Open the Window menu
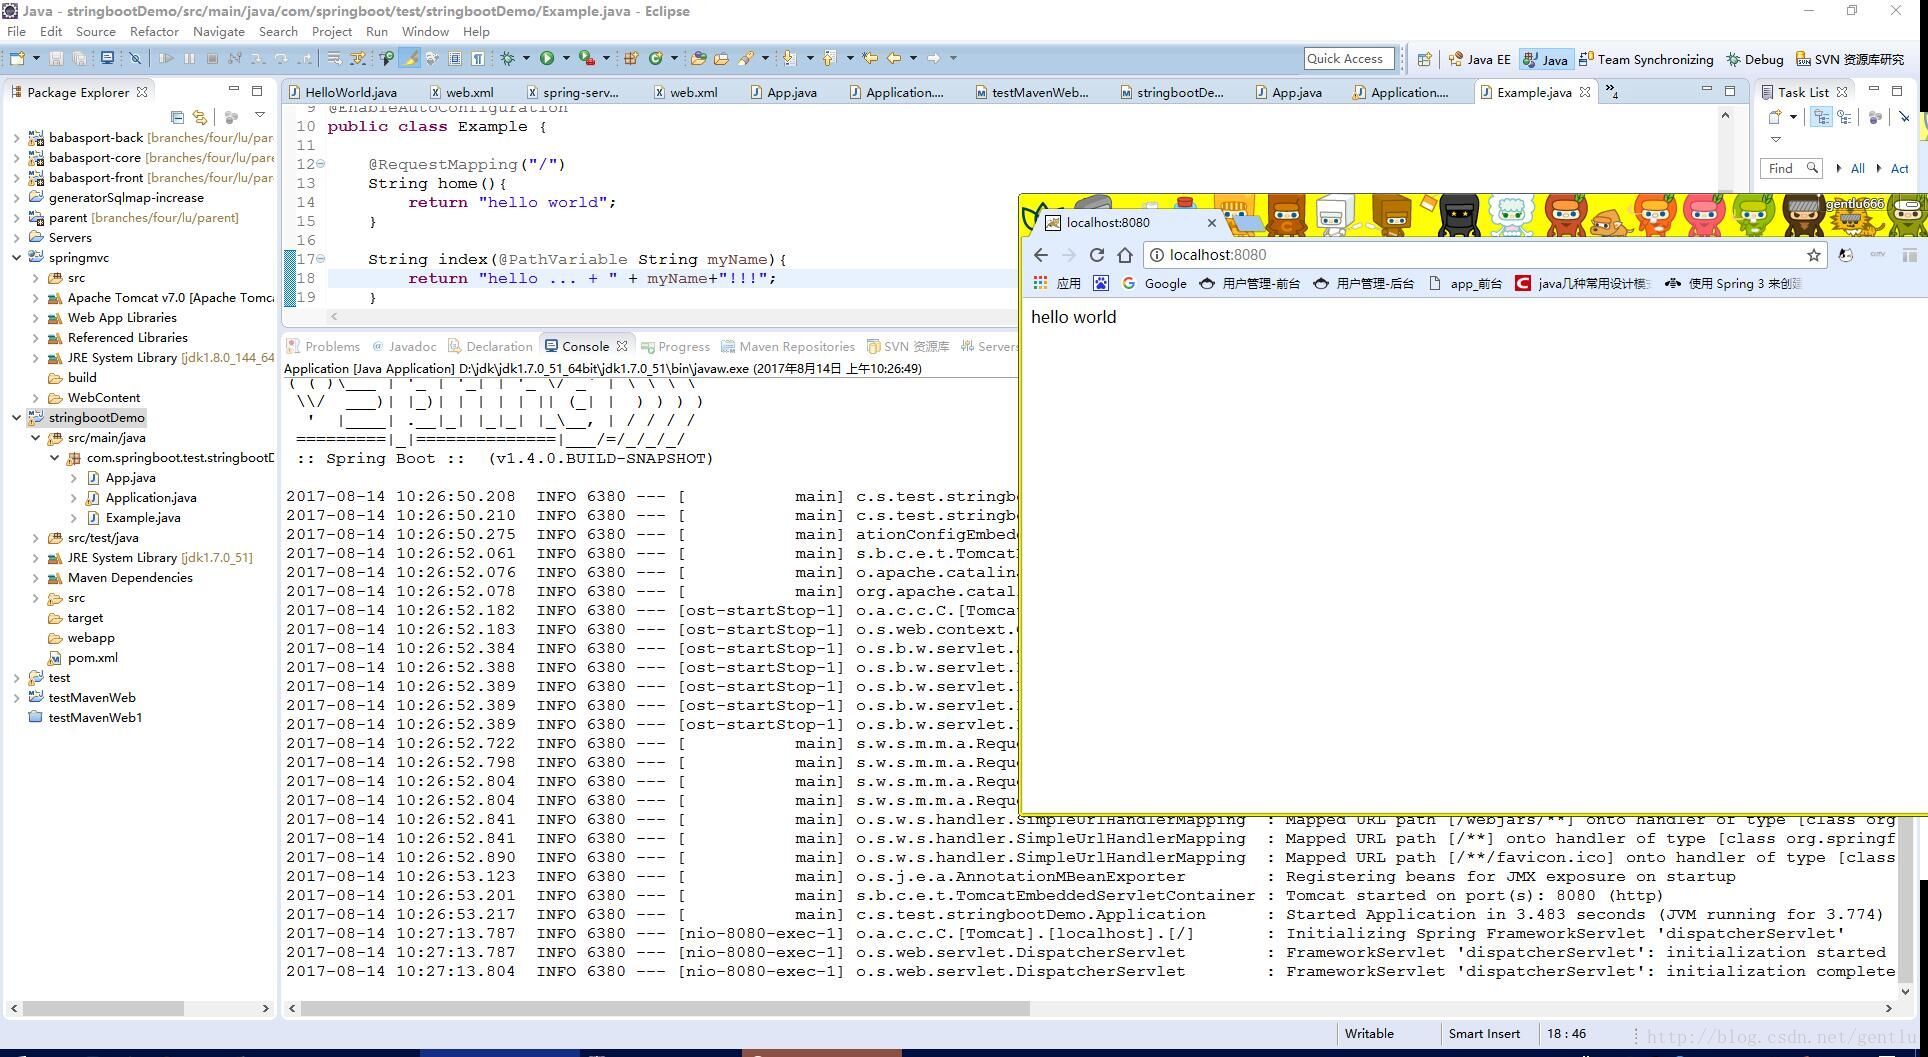This screenshot has height=1057, width=1928. (425, 31)
